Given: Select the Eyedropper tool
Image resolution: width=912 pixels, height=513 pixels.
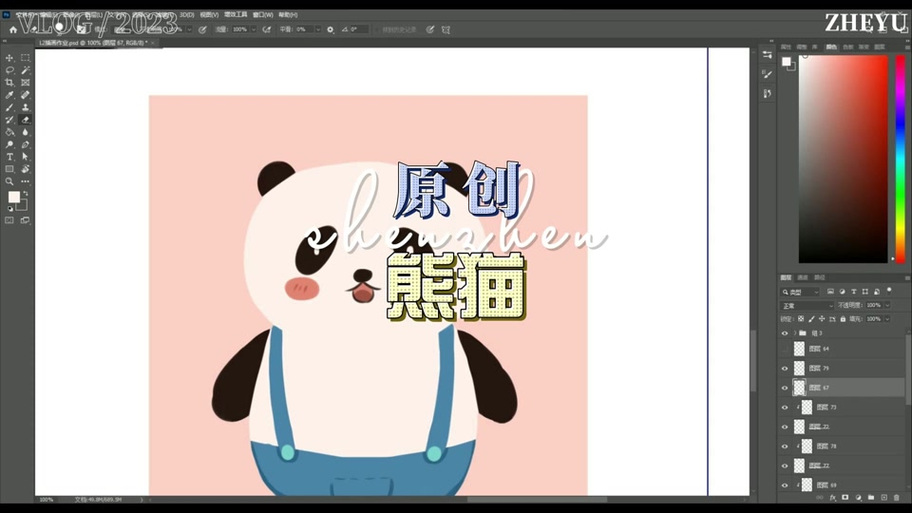Looking at the screenshot, I should tap(9, 95).
